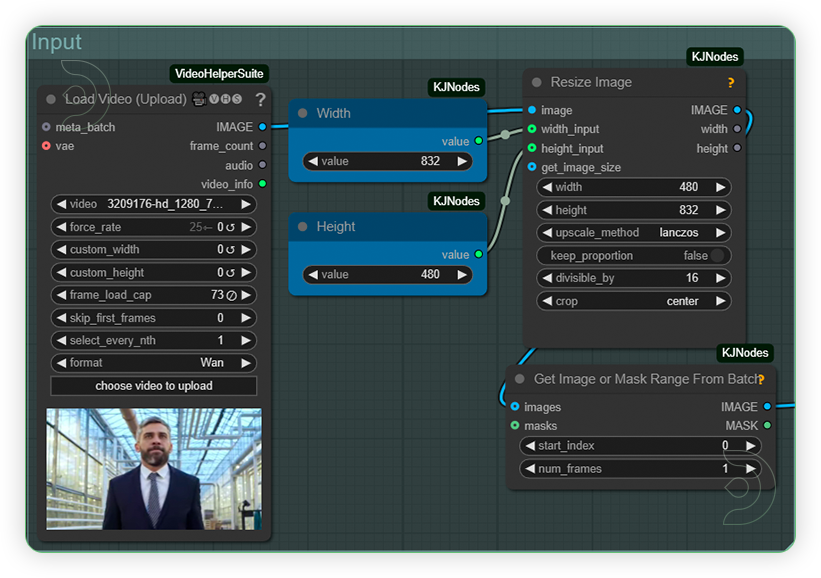Click the IMAGE output dot on Load Video
Image resolution: width=821 pixels, height=578 pixels.
pos(263,127)
